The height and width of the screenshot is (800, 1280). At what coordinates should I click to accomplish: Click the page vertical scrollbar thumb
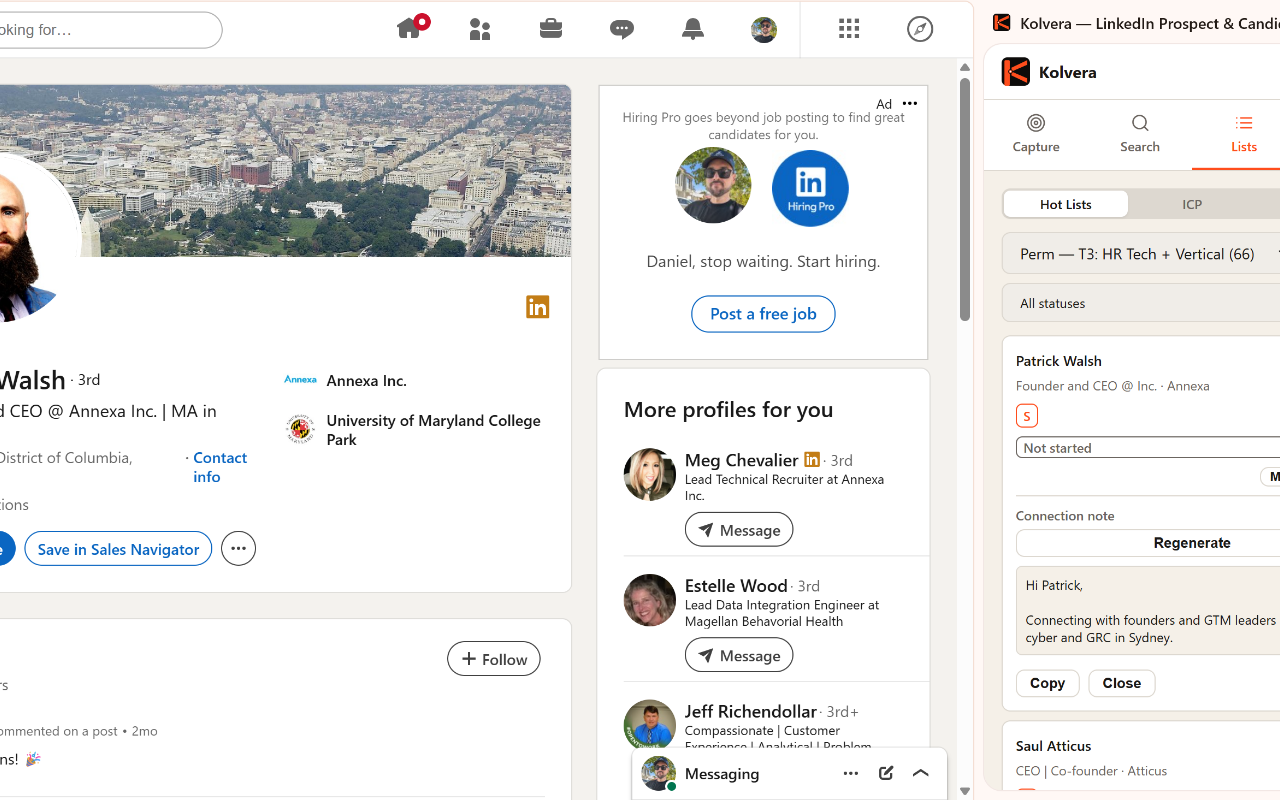click(965, 200)
